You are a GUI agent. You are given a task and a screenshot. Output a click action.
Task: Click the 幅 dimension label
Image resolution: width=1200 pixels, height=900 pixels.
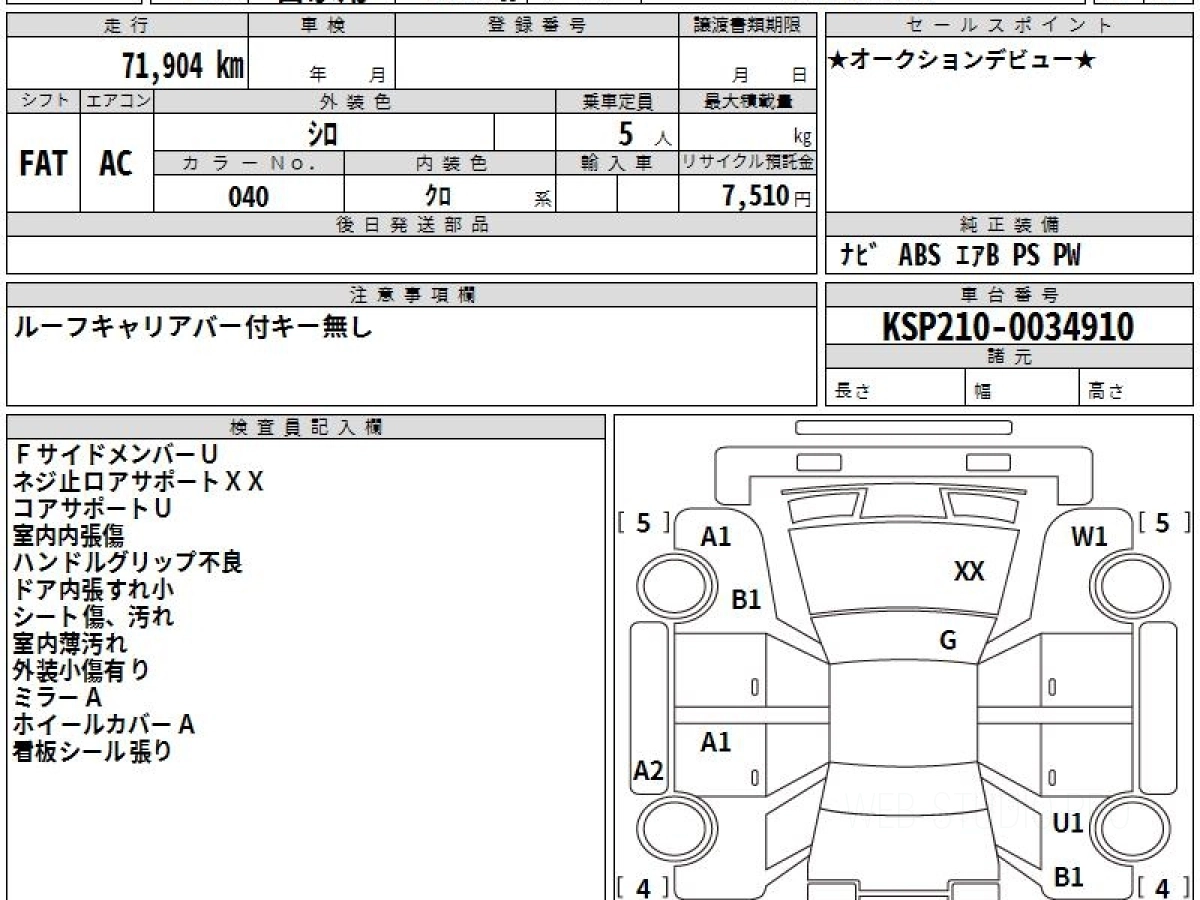(x=983, y=392)
